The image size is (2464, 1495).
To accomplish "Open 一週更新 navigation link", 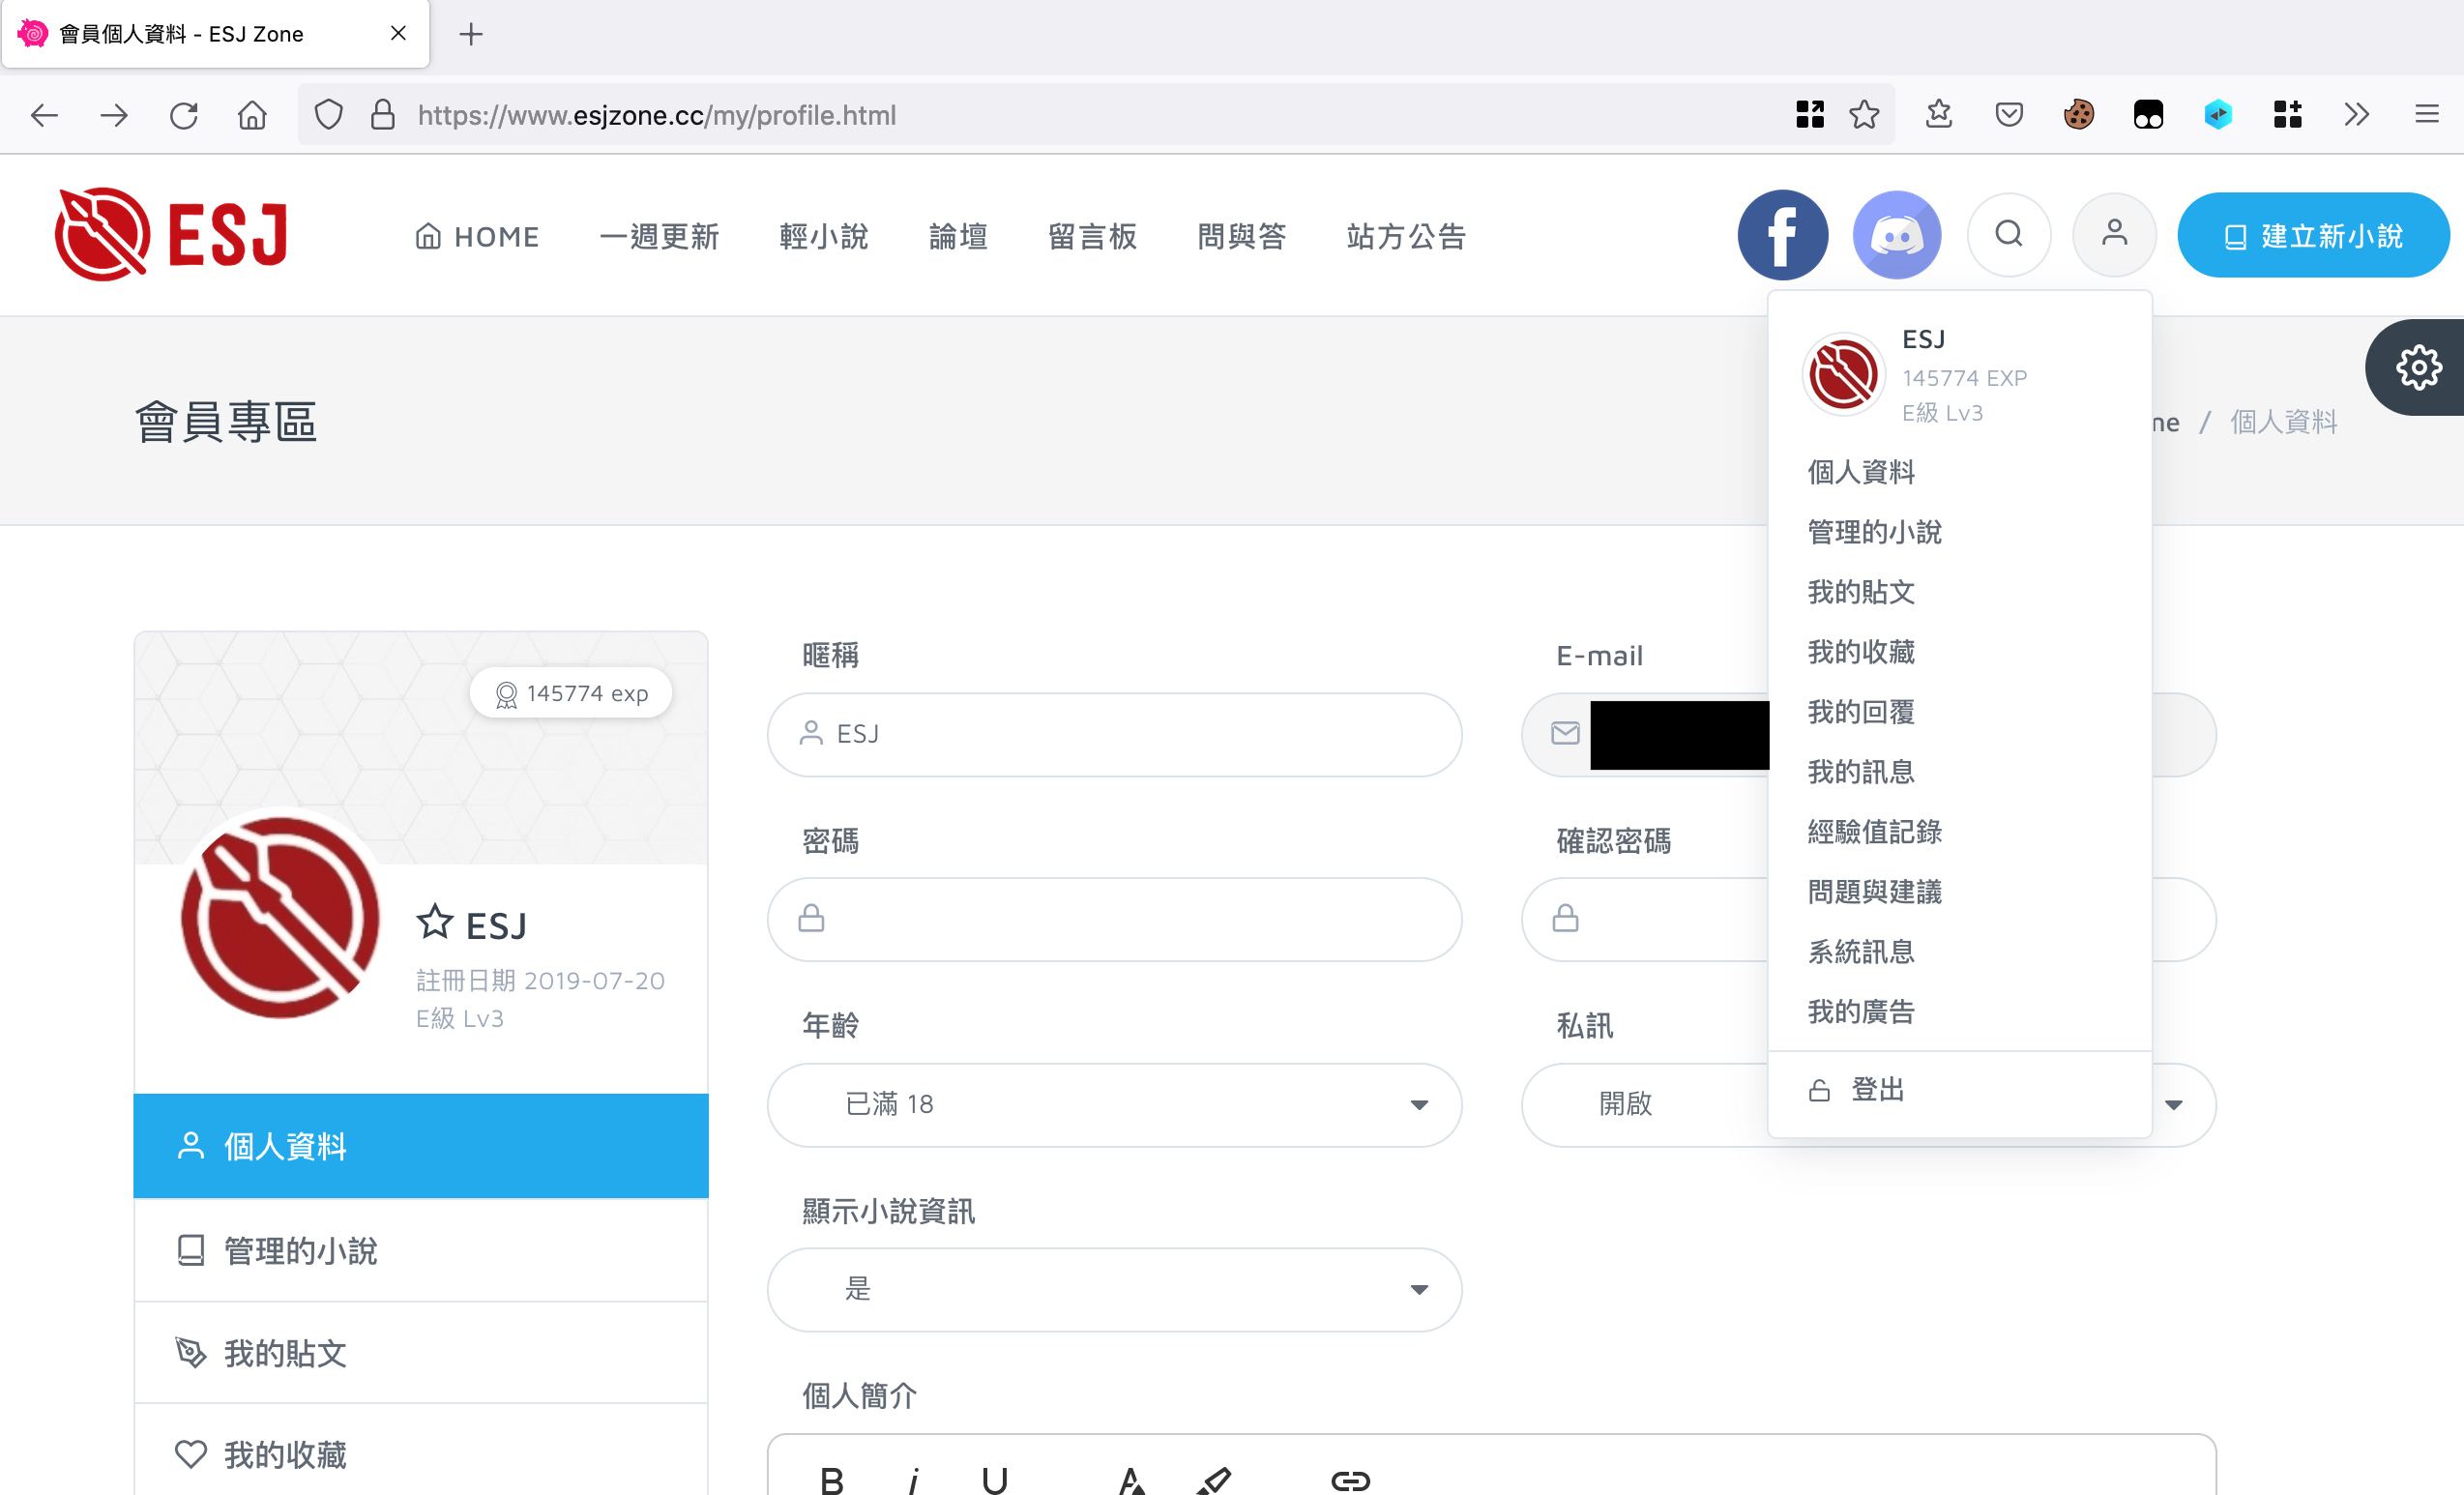I will coord(659,236).
